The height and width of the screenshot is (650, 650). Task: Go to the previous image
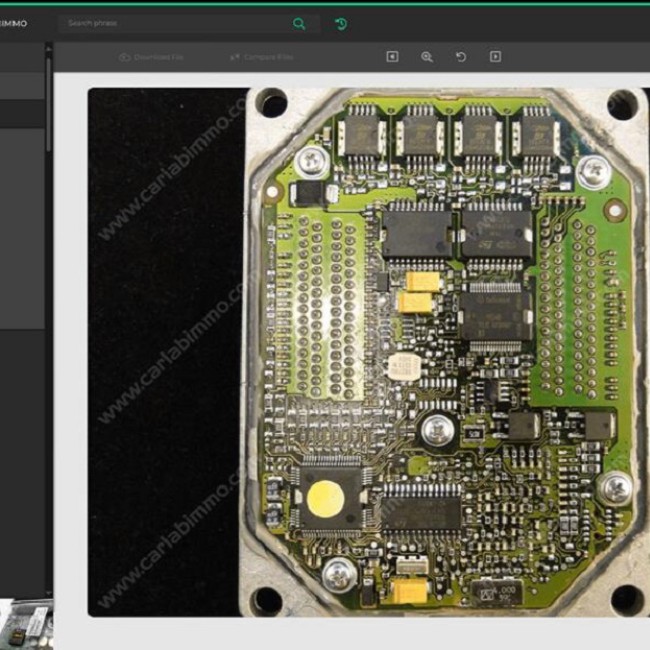pos(392,57)
